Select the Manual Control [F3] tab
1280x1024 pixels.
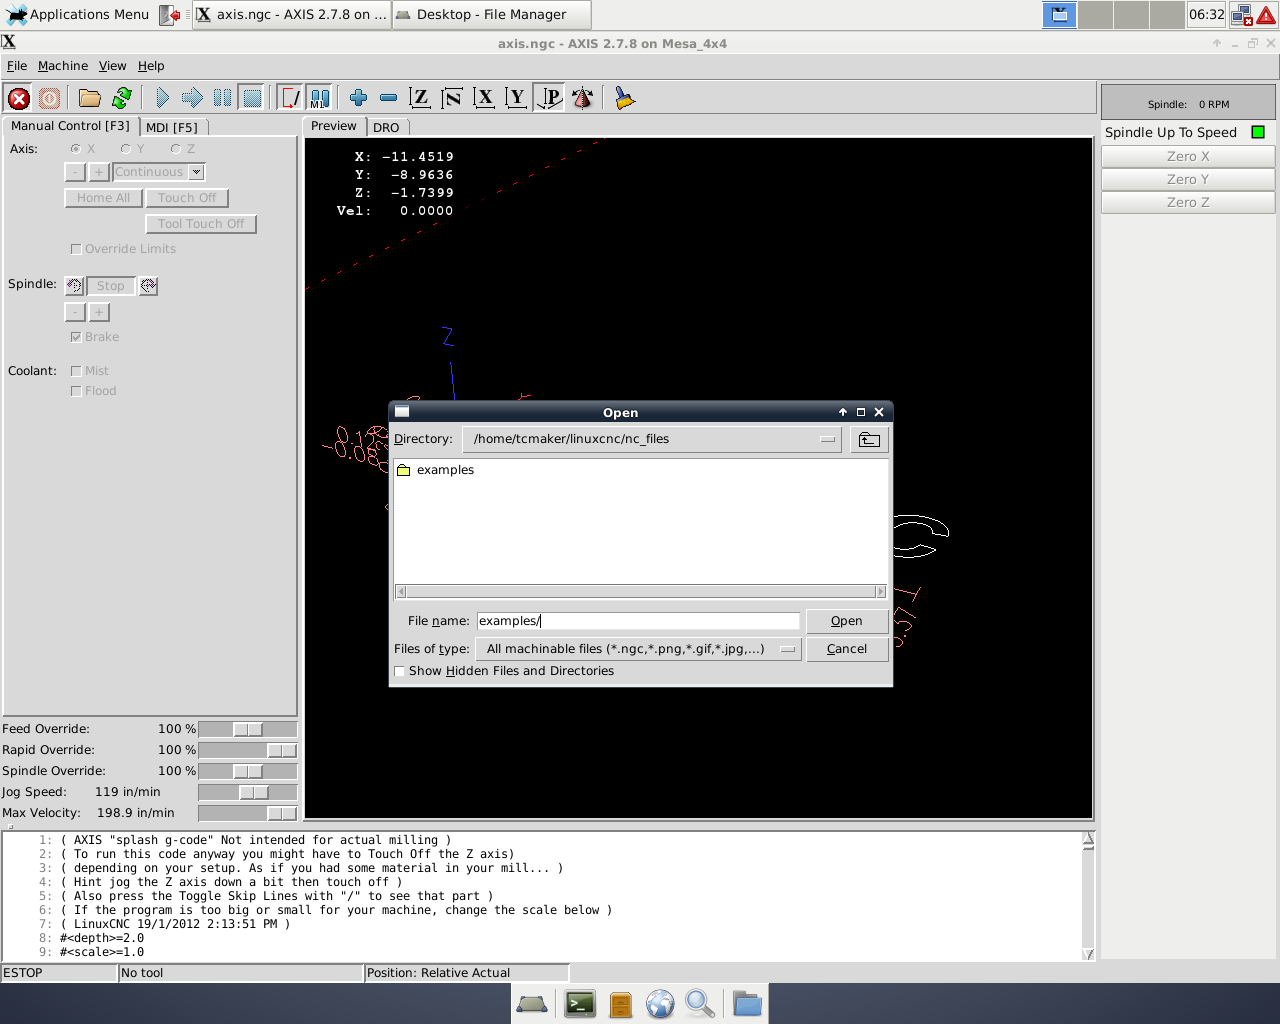pos(70,126)
